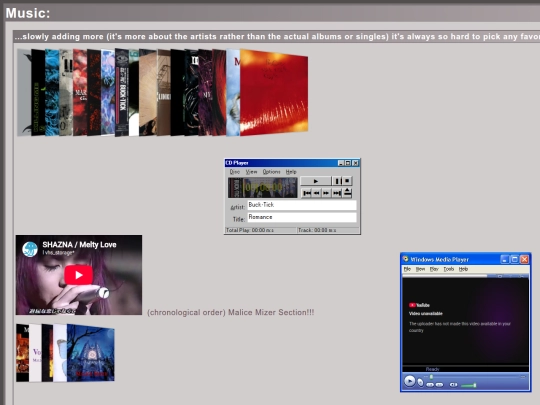Select the large red album cover
This screenshot has height=405, width=540.
click(274, 92)
